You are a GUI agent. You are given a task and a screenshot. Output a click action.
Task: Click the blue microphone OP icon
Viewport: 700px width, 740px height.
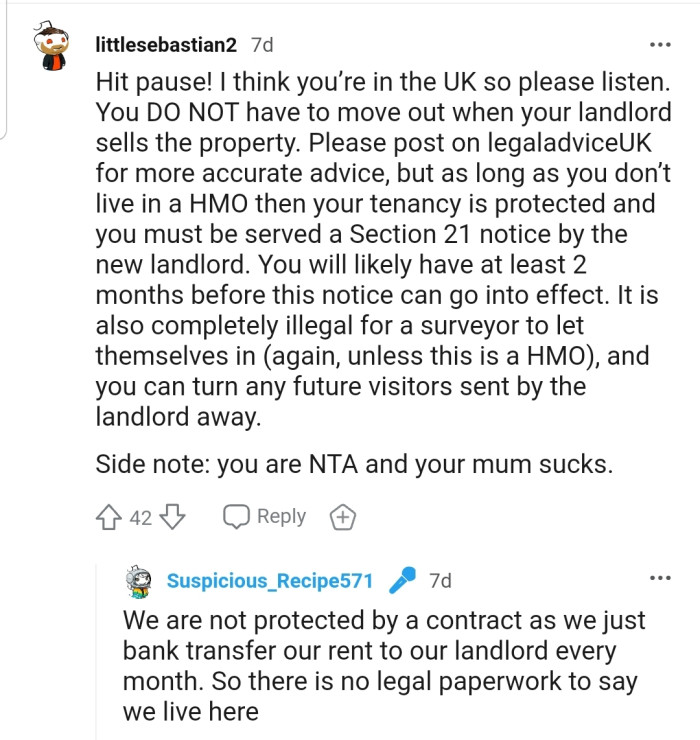(x=401, y=580)
